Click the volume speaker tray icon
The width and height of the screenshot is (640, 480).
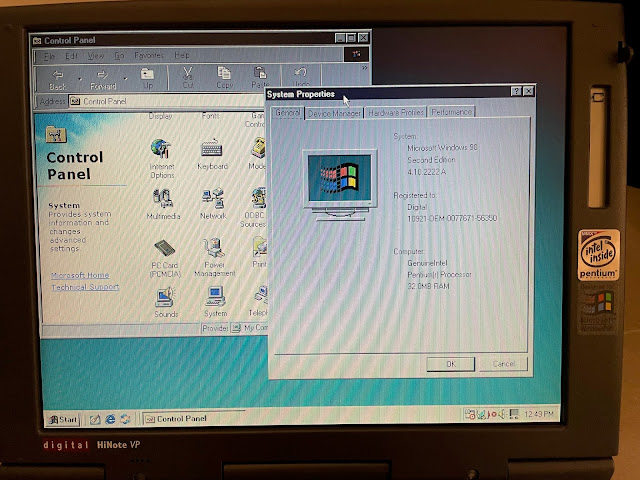(x=502, y=414)
